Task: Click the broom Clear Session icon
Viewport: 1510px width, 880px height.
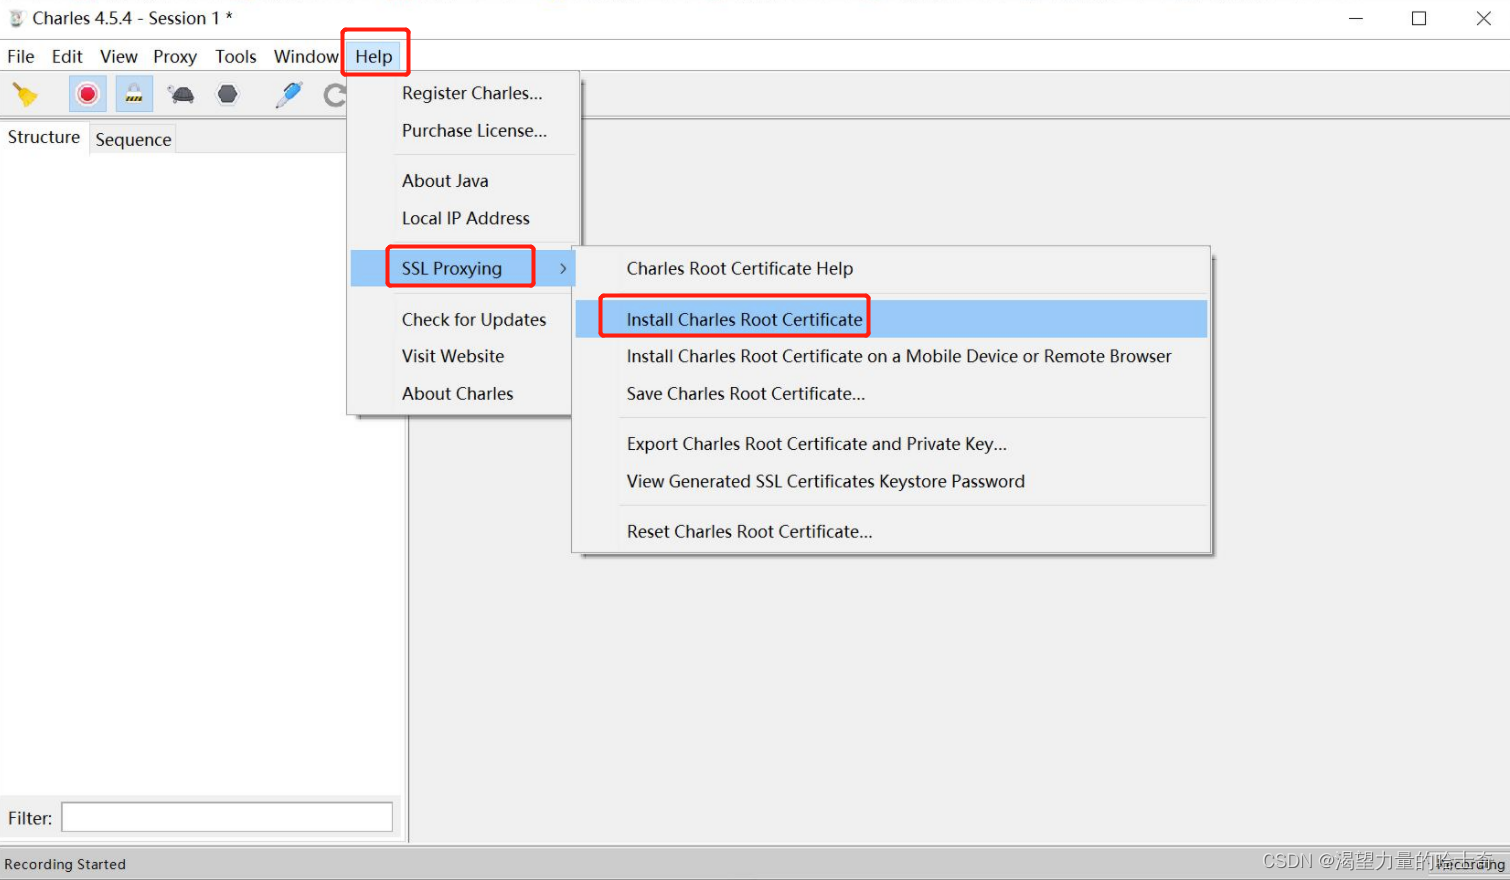Action: 25,95
